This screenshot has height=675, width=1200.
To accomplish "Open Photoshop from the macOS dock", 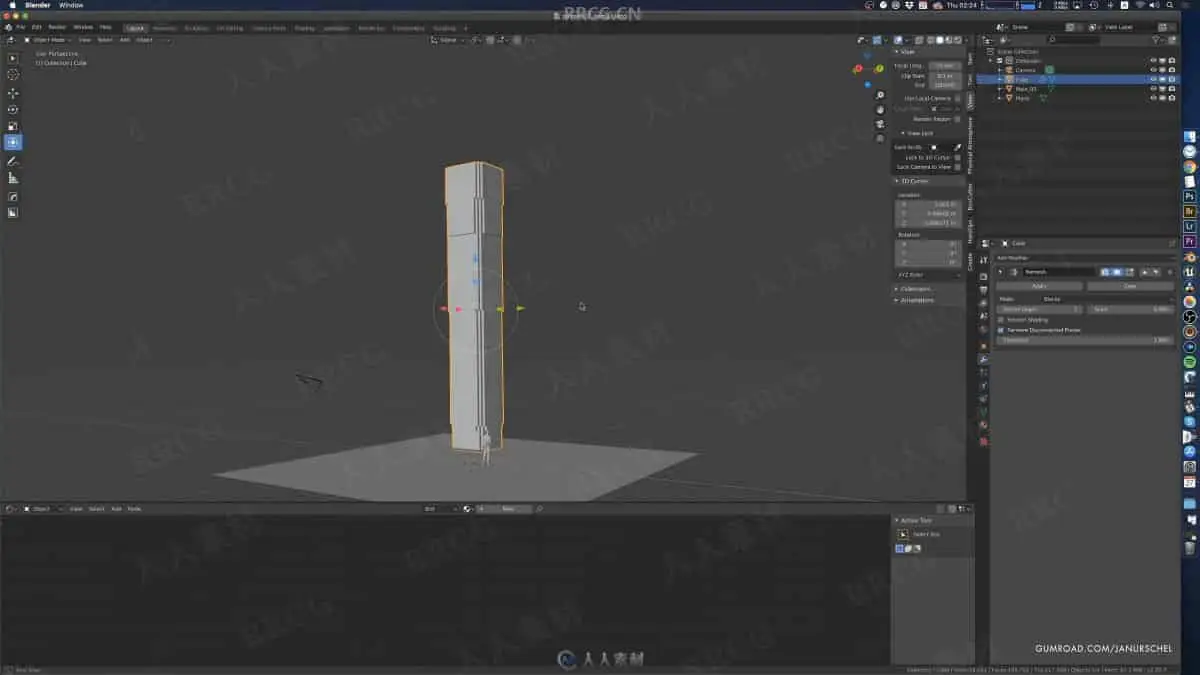I will [x=1190, y=196].
